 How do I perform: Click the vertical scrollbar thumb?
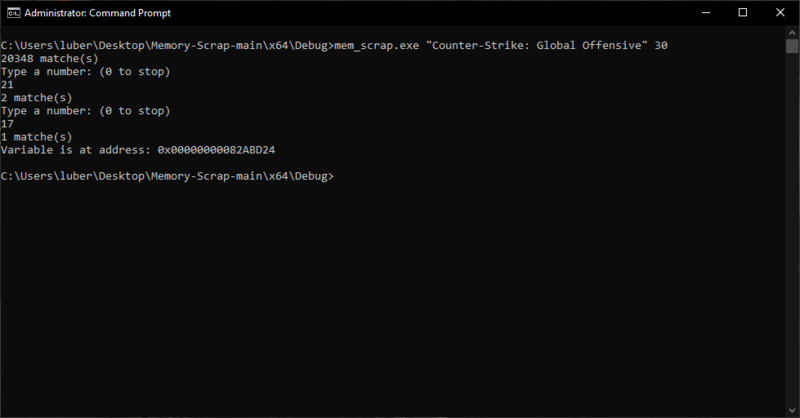pos(792,46)
